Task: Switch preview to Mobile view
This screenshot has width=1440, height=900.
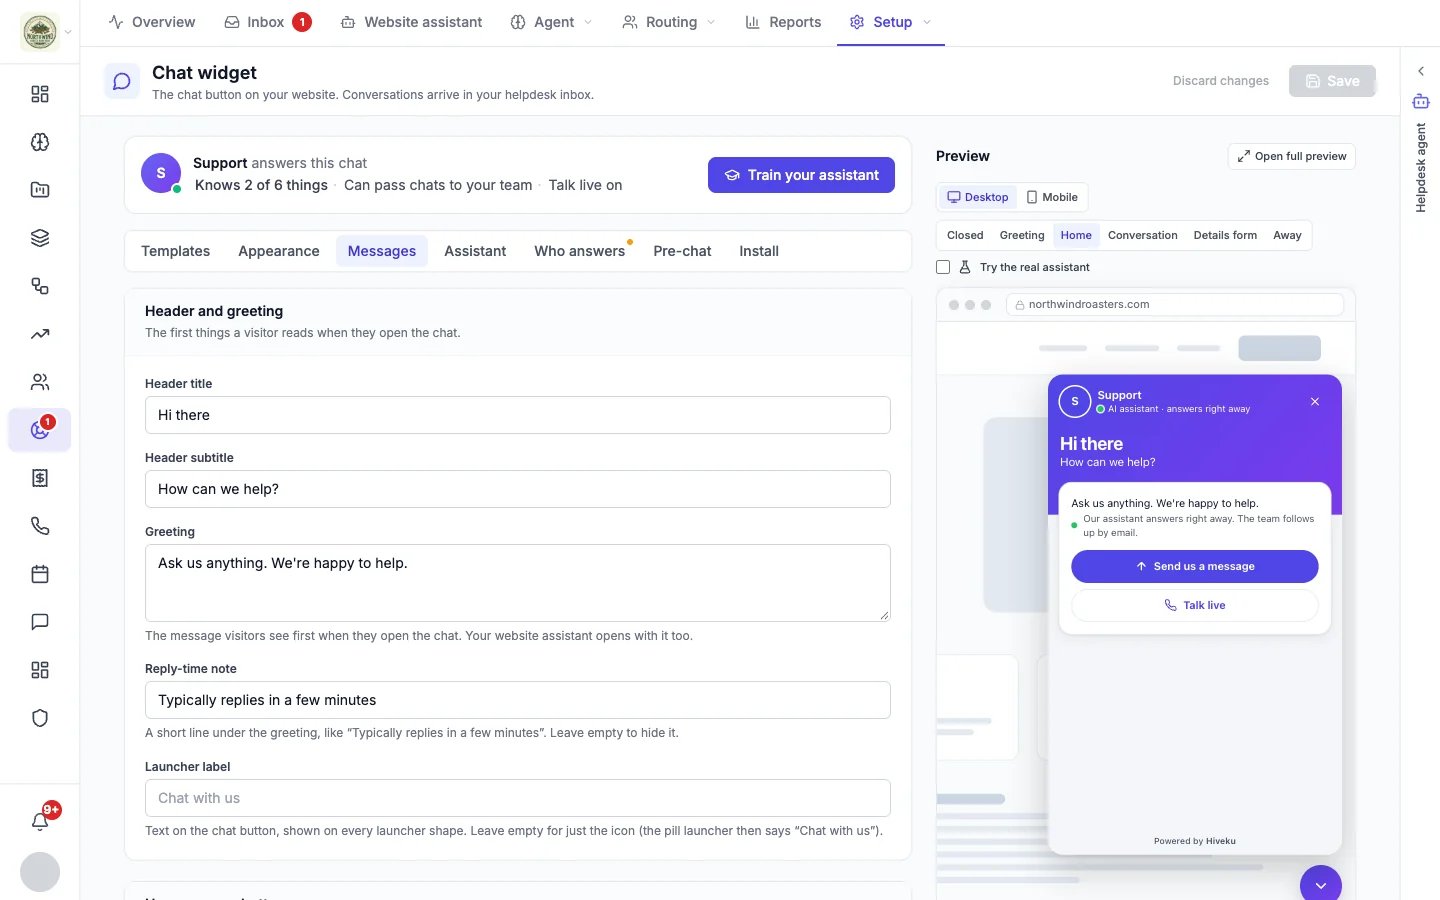Action: [1052, 197]
